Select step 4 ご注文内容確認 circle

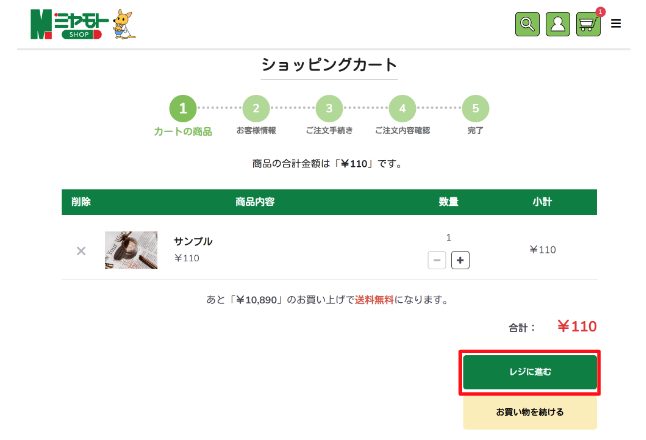pos(402,108)
